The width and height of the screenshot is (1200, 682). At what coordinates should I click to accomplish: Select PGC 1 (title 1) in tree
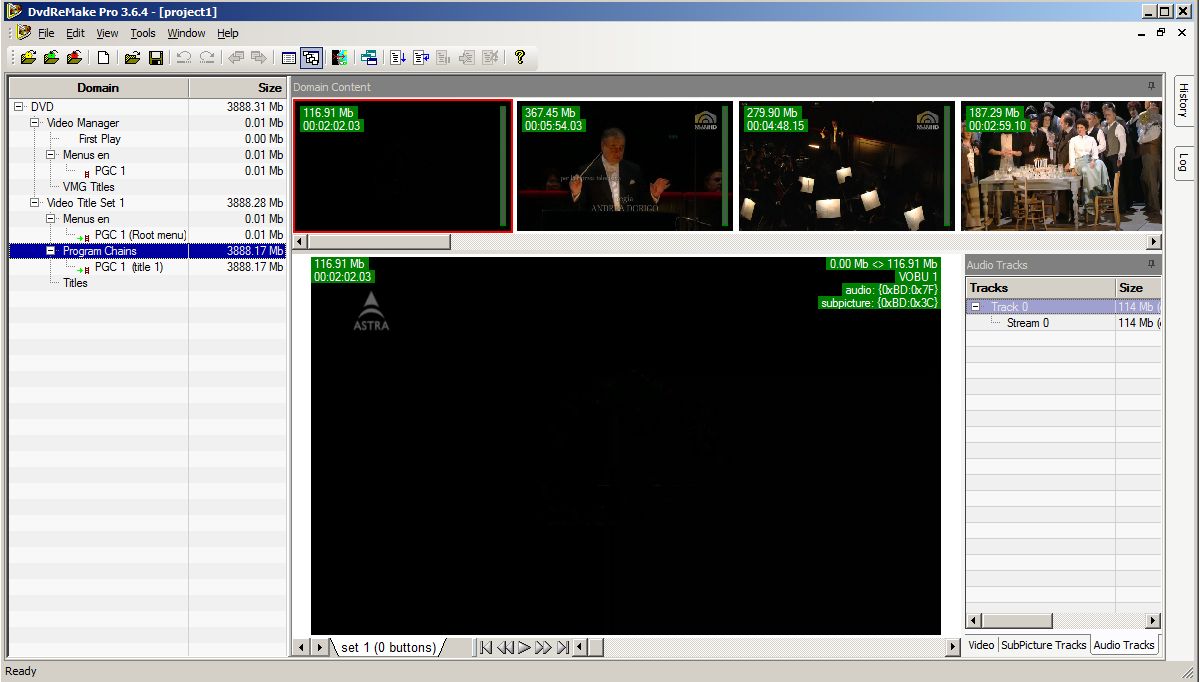pyautogui.click(x=128, y=267)
